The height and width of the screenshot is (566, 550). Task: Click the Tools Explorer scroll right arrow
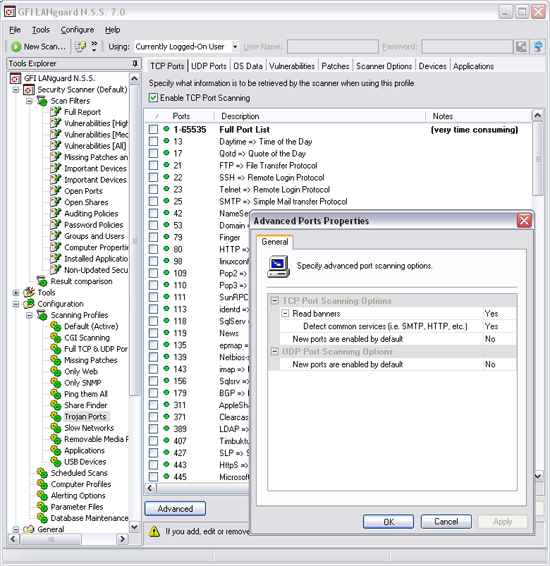tap(122, 539)
